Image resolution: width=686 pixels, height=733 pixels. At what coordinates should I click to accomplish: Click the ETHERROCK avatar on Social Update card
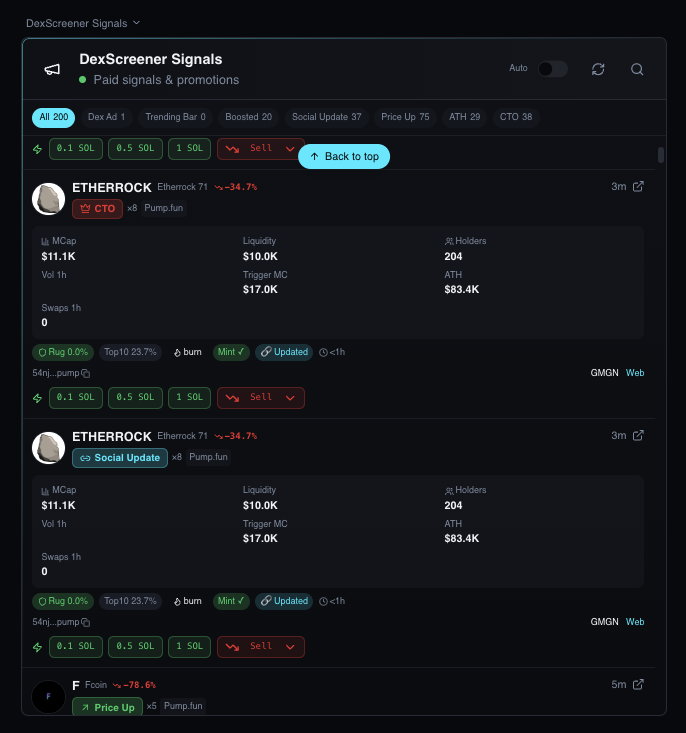[49, 448]
